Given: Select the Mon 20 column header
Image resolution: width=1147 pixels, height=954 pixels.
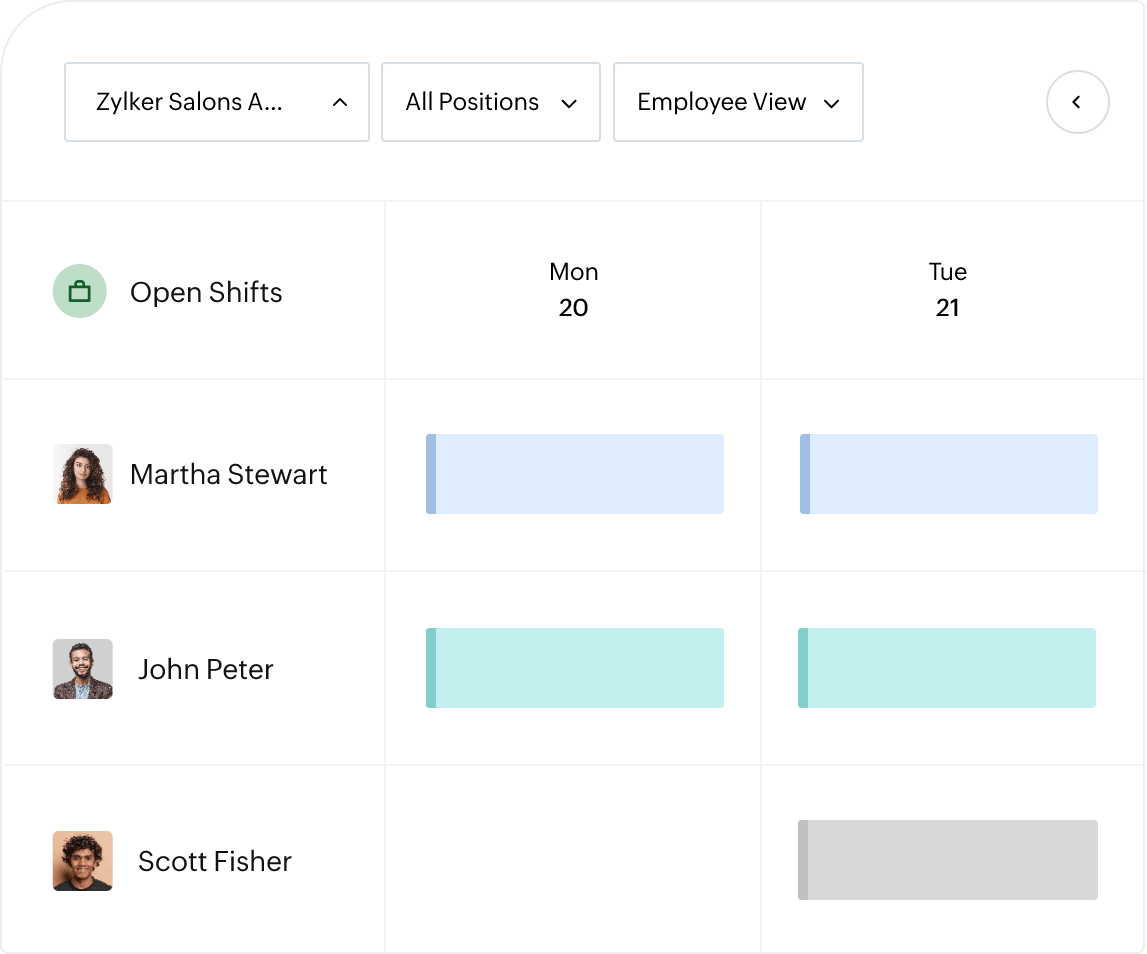Looking at the screenshot, I should point(573,290).
